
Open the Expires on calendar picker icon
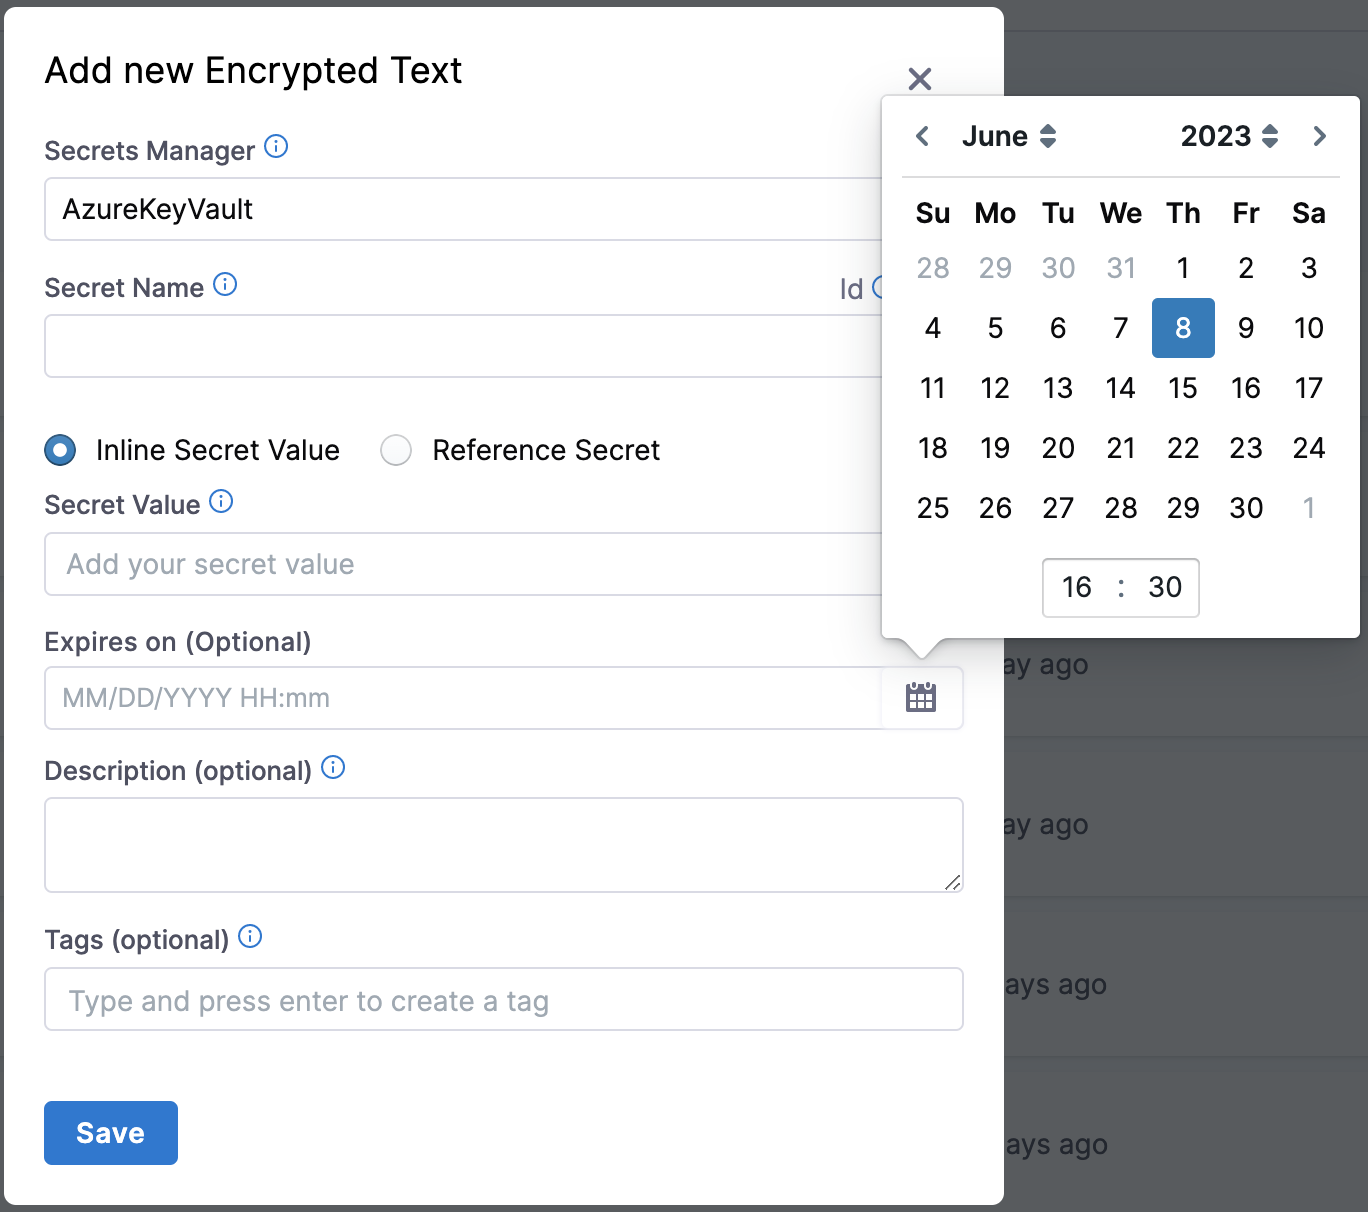coord(920,697)
